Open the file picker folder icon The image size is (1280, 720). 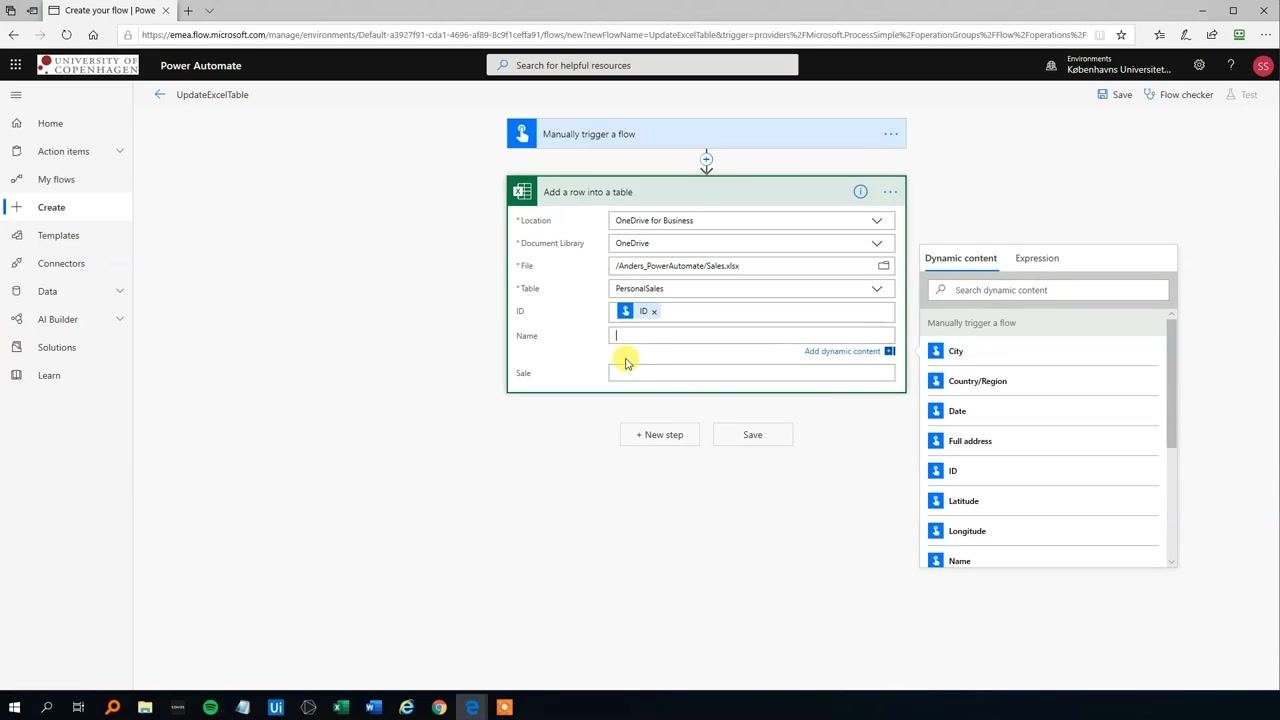pyautogui.click(x=884, y=266)
